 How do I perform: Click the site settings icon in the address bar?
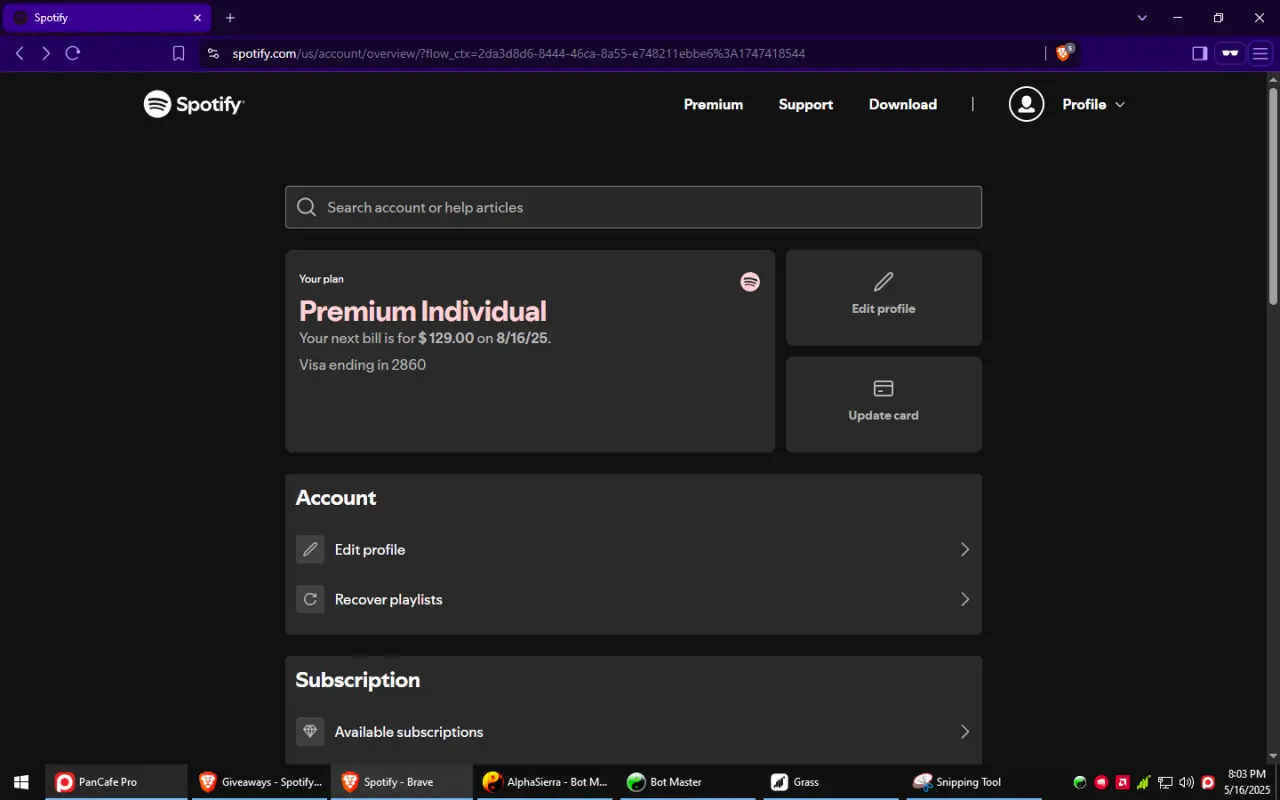tap(213, 53)
